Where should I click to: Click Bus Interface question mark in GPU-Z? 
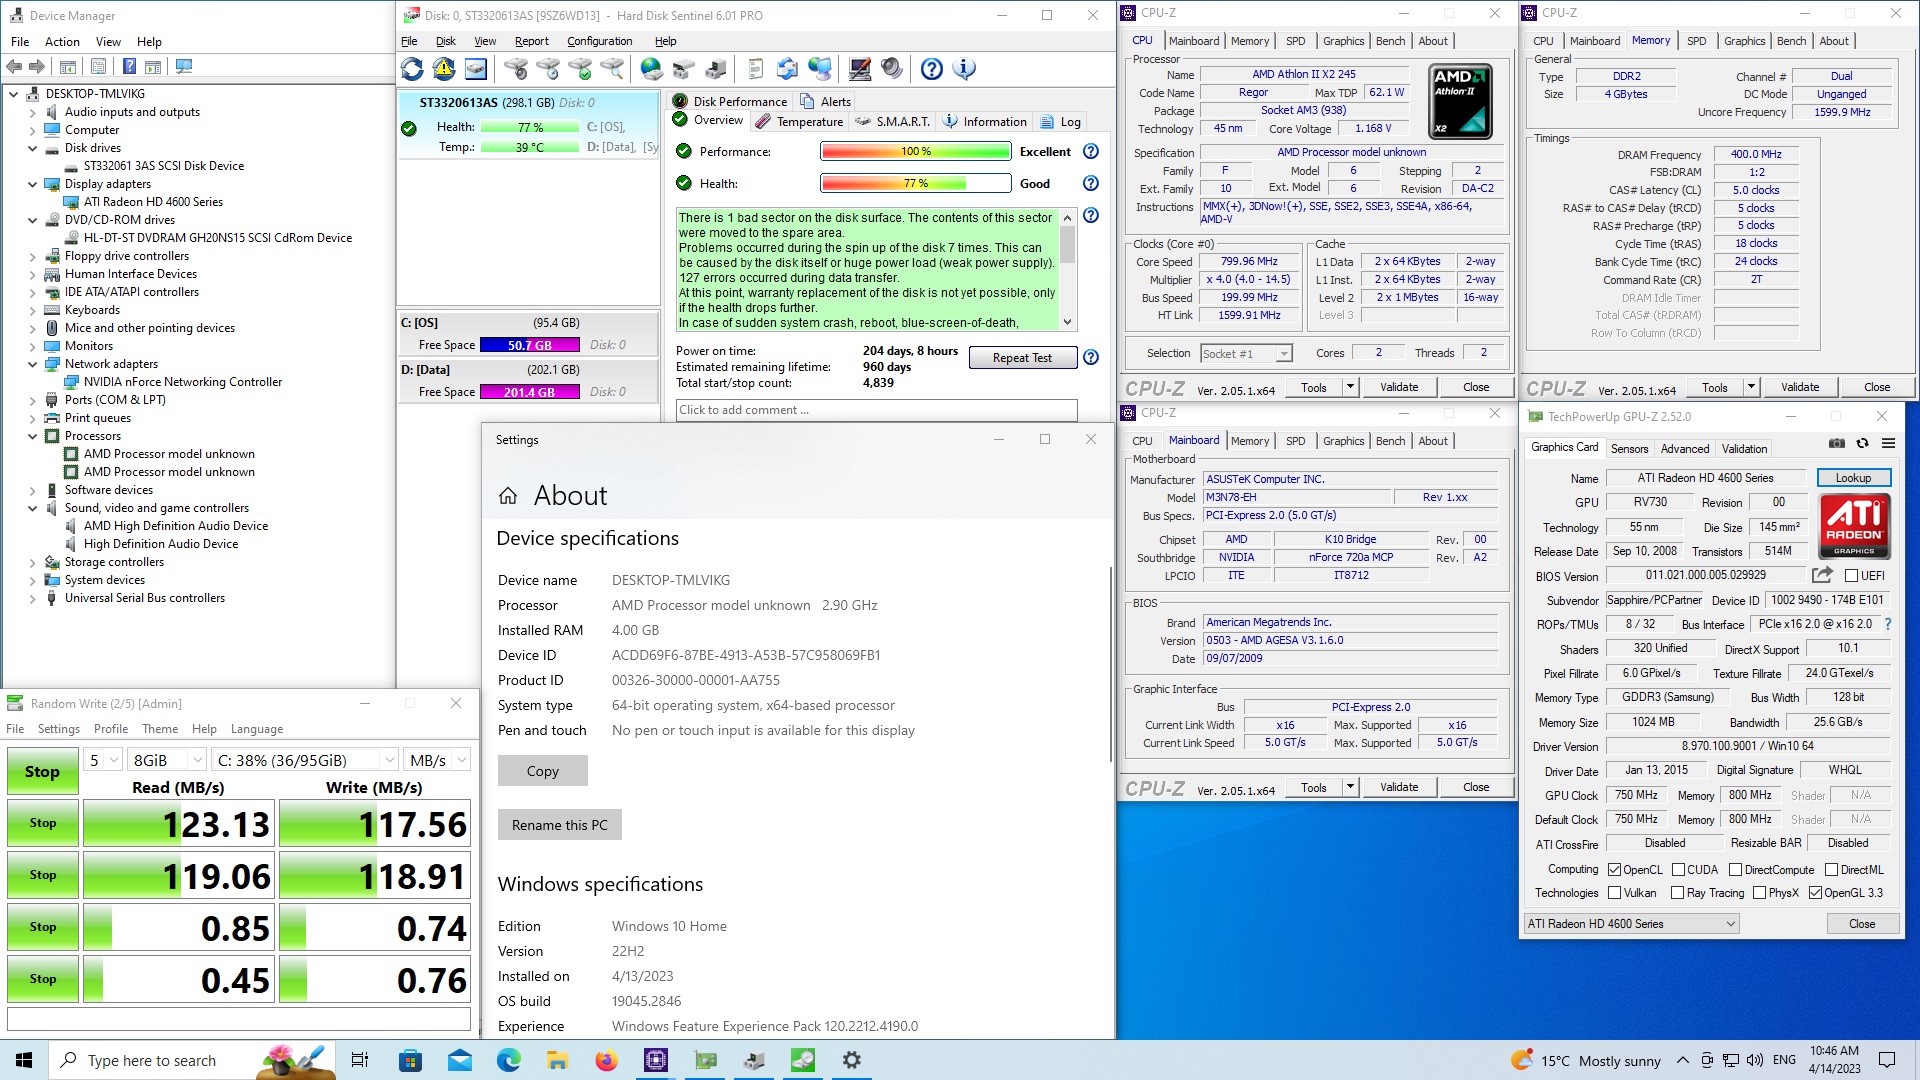[1888, 624]
